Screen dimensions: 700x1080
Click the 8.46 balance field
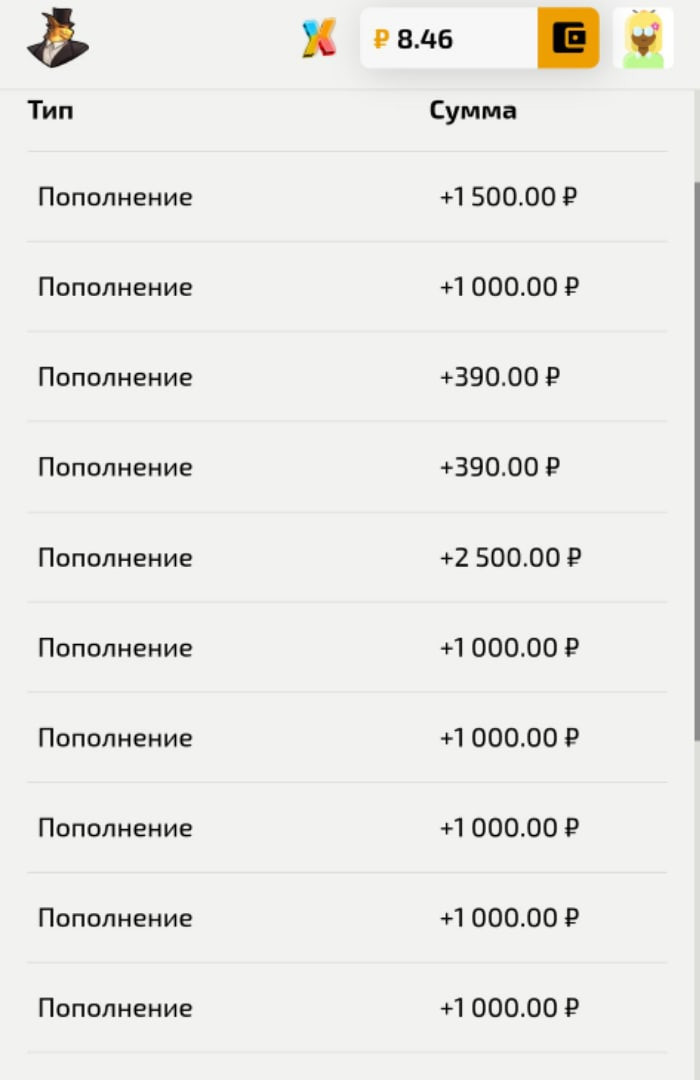coord(449,38)
